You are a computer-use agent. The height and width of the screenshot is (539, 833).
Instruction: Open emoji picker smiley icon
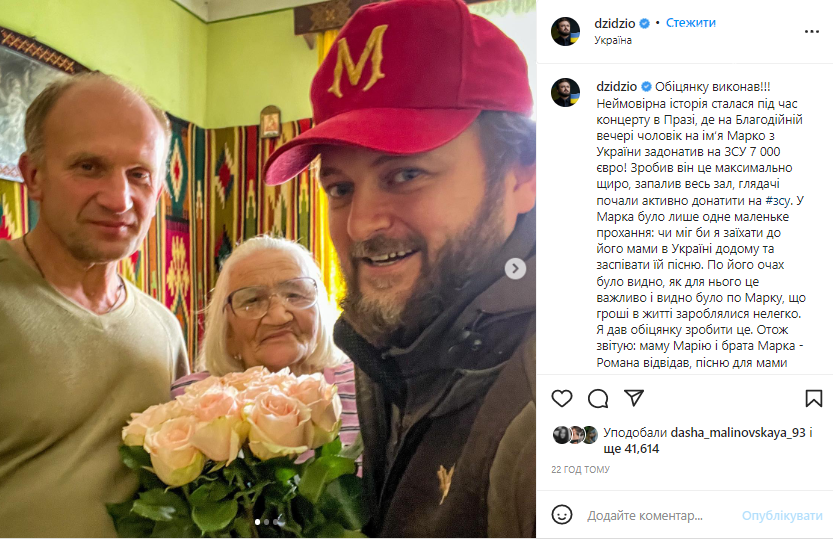pos(562,515)
